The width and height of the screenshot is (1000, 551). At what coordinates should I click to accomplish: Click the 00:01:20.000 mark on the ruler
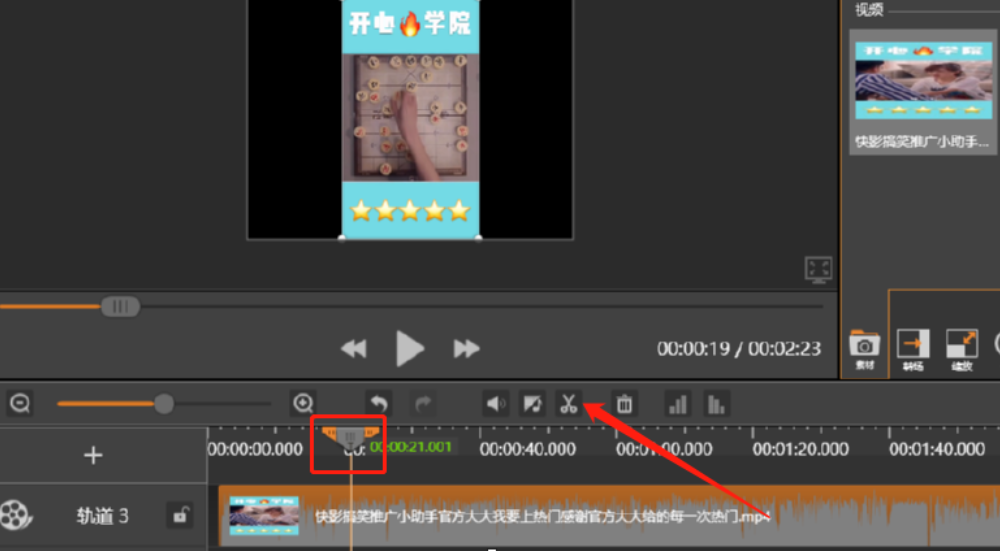point(800,449)
